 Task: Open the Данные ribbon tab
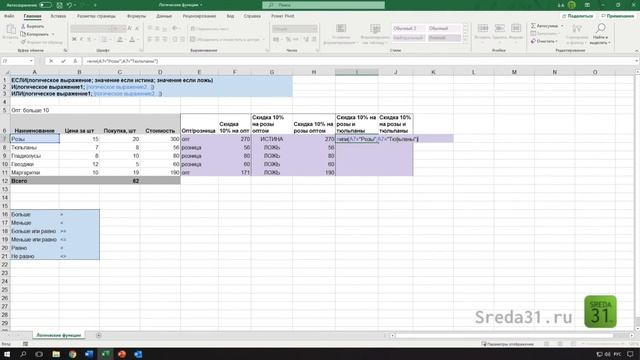164,16
